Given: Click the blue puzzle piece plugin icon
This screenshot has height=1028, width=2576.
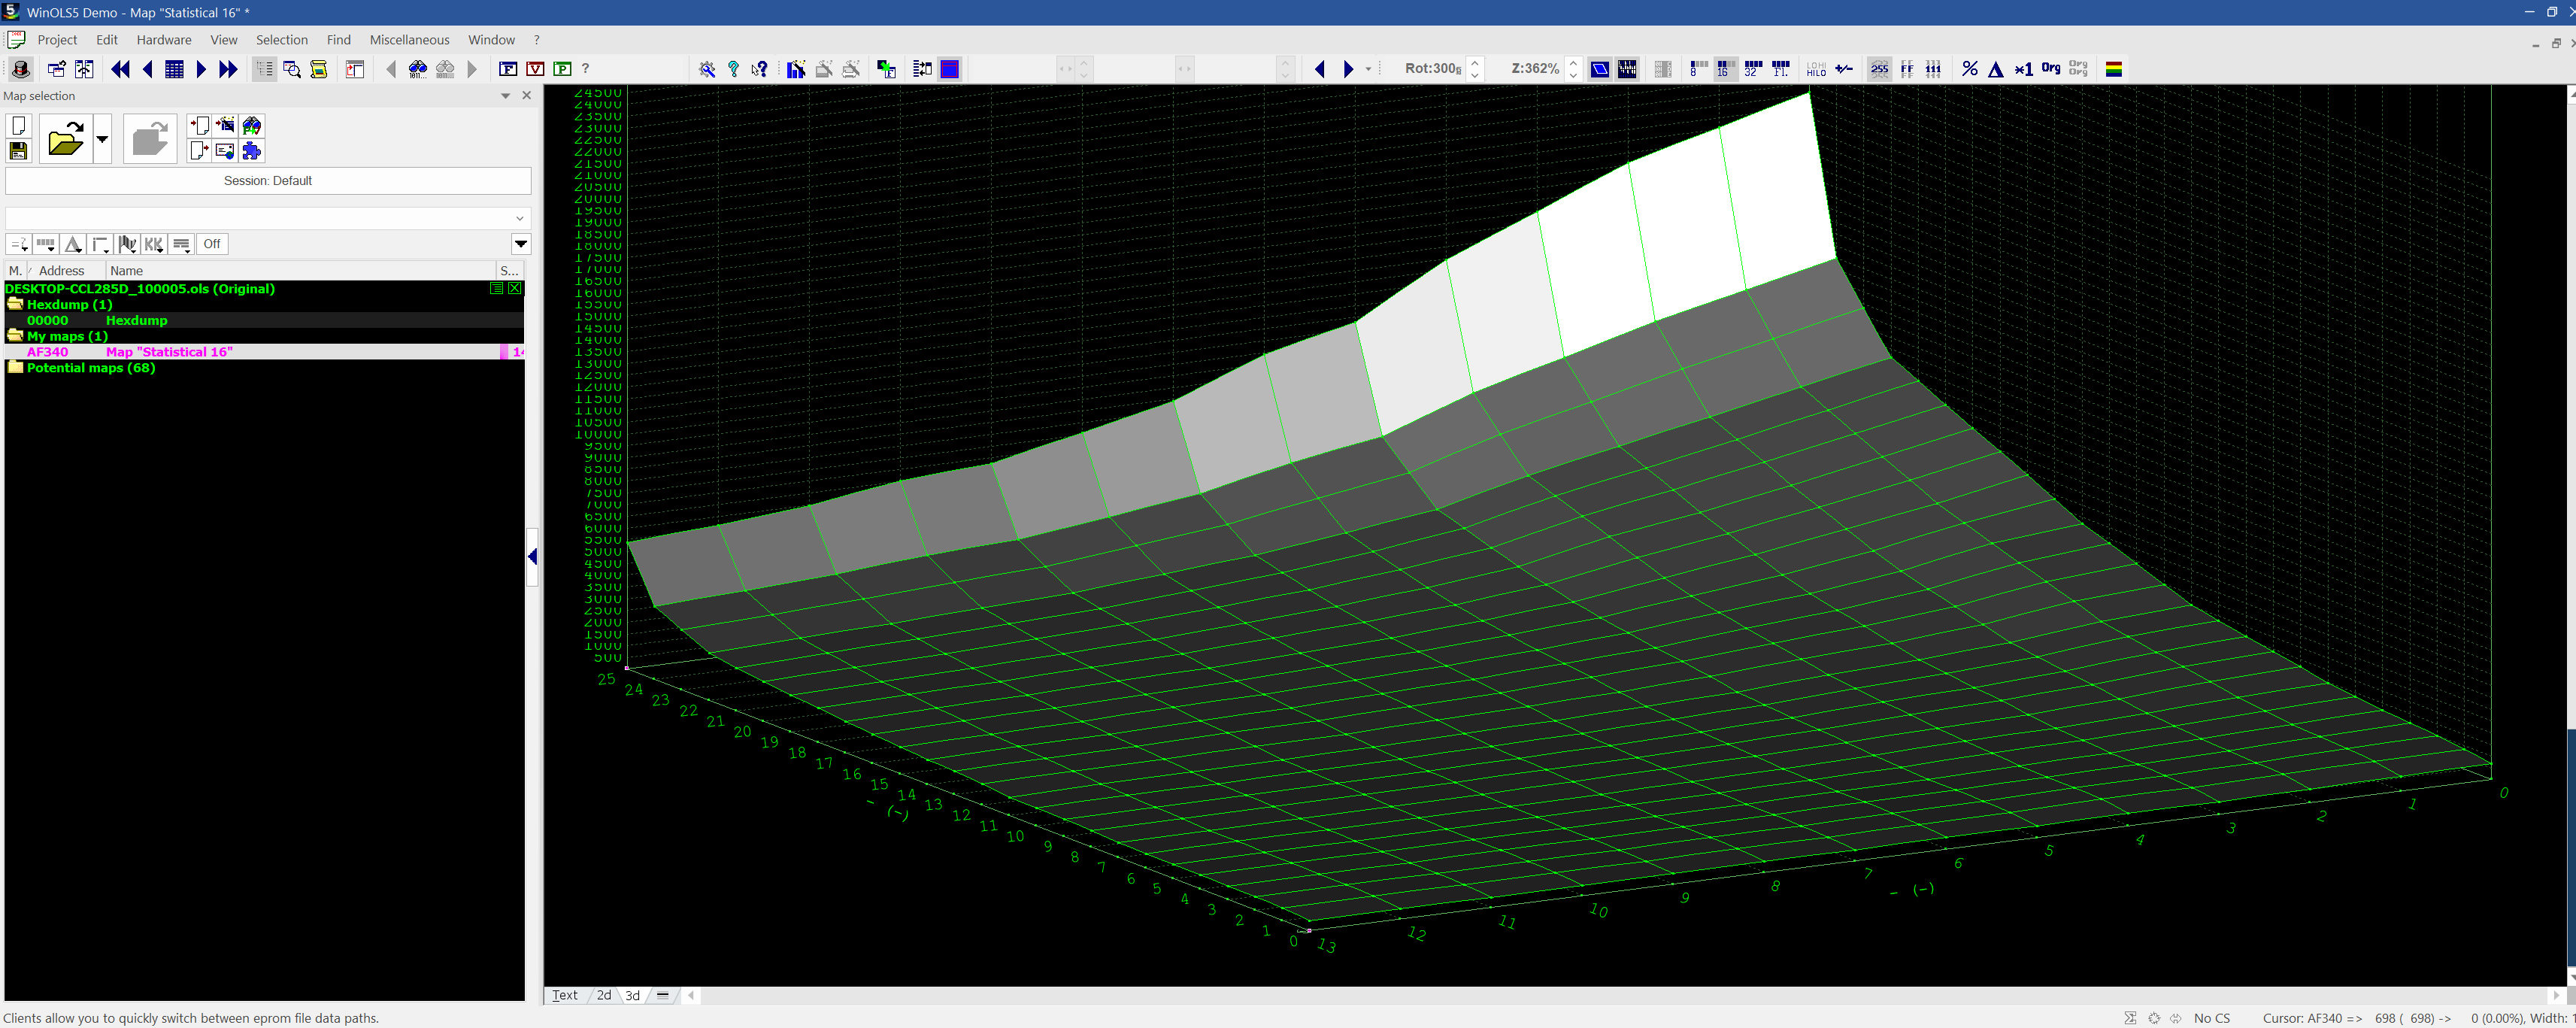Looking at the screenshot, I should (252, 151).
